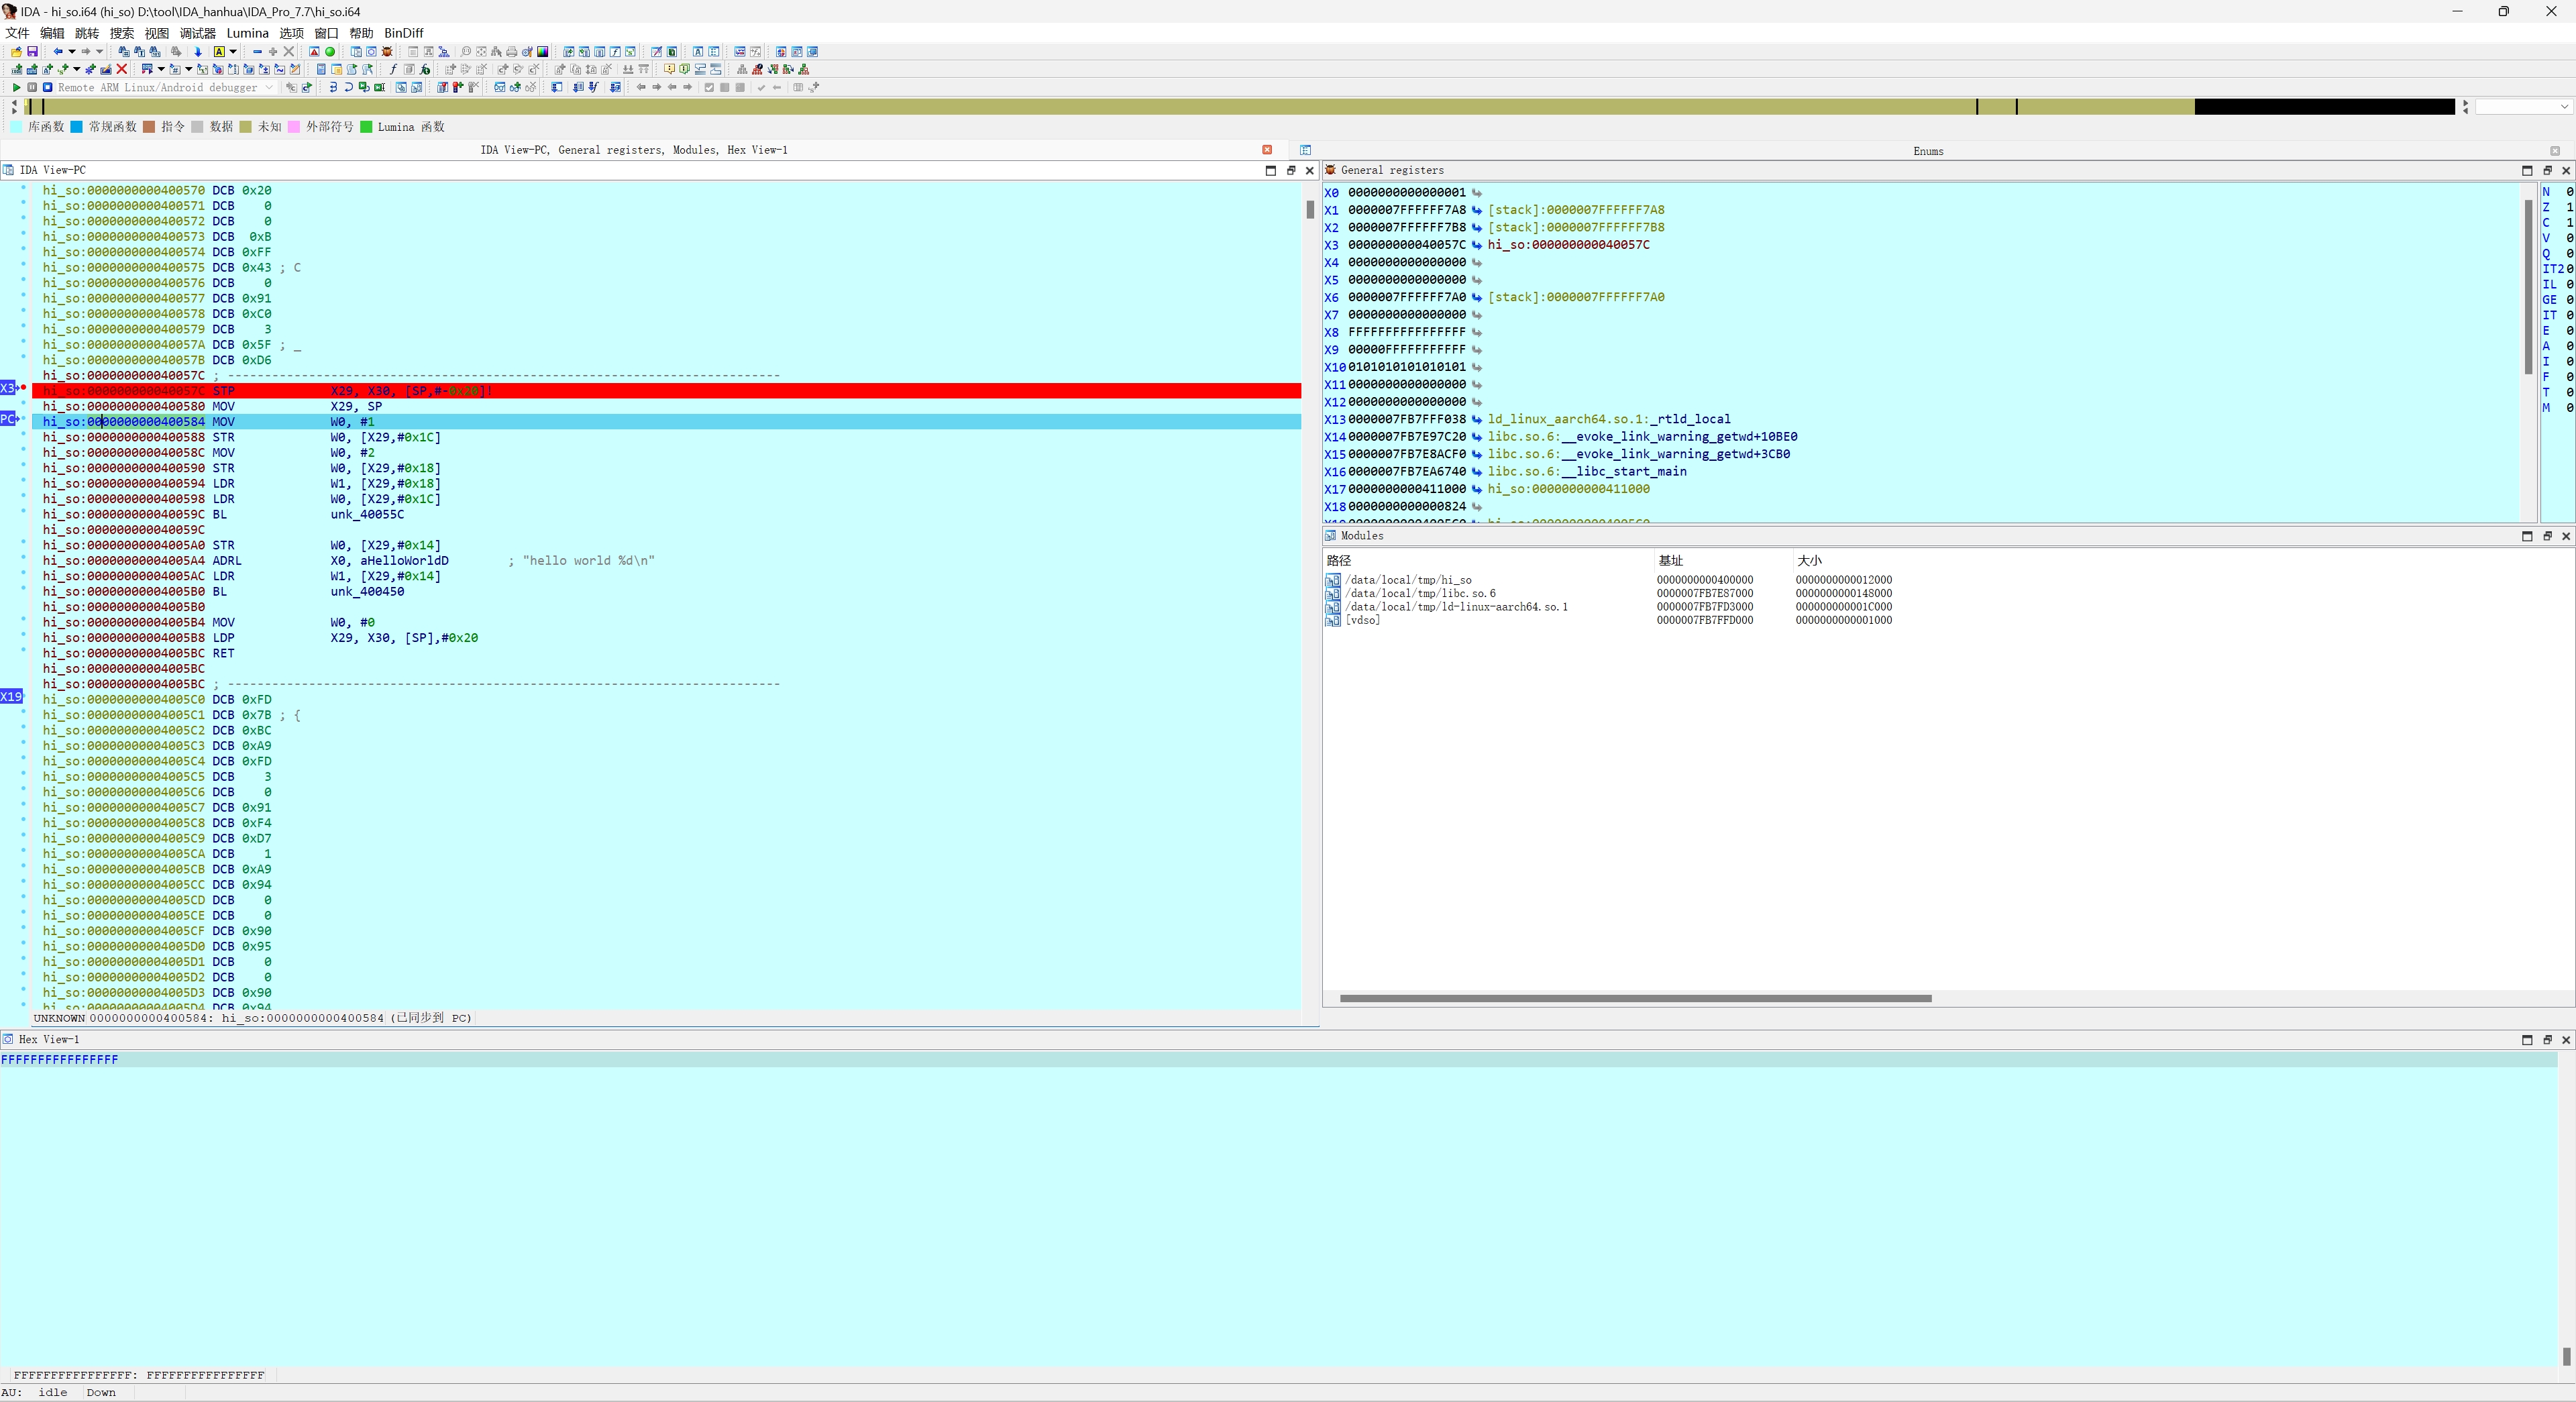Click the step over icon on the debugger toolbar

(349, 88)
